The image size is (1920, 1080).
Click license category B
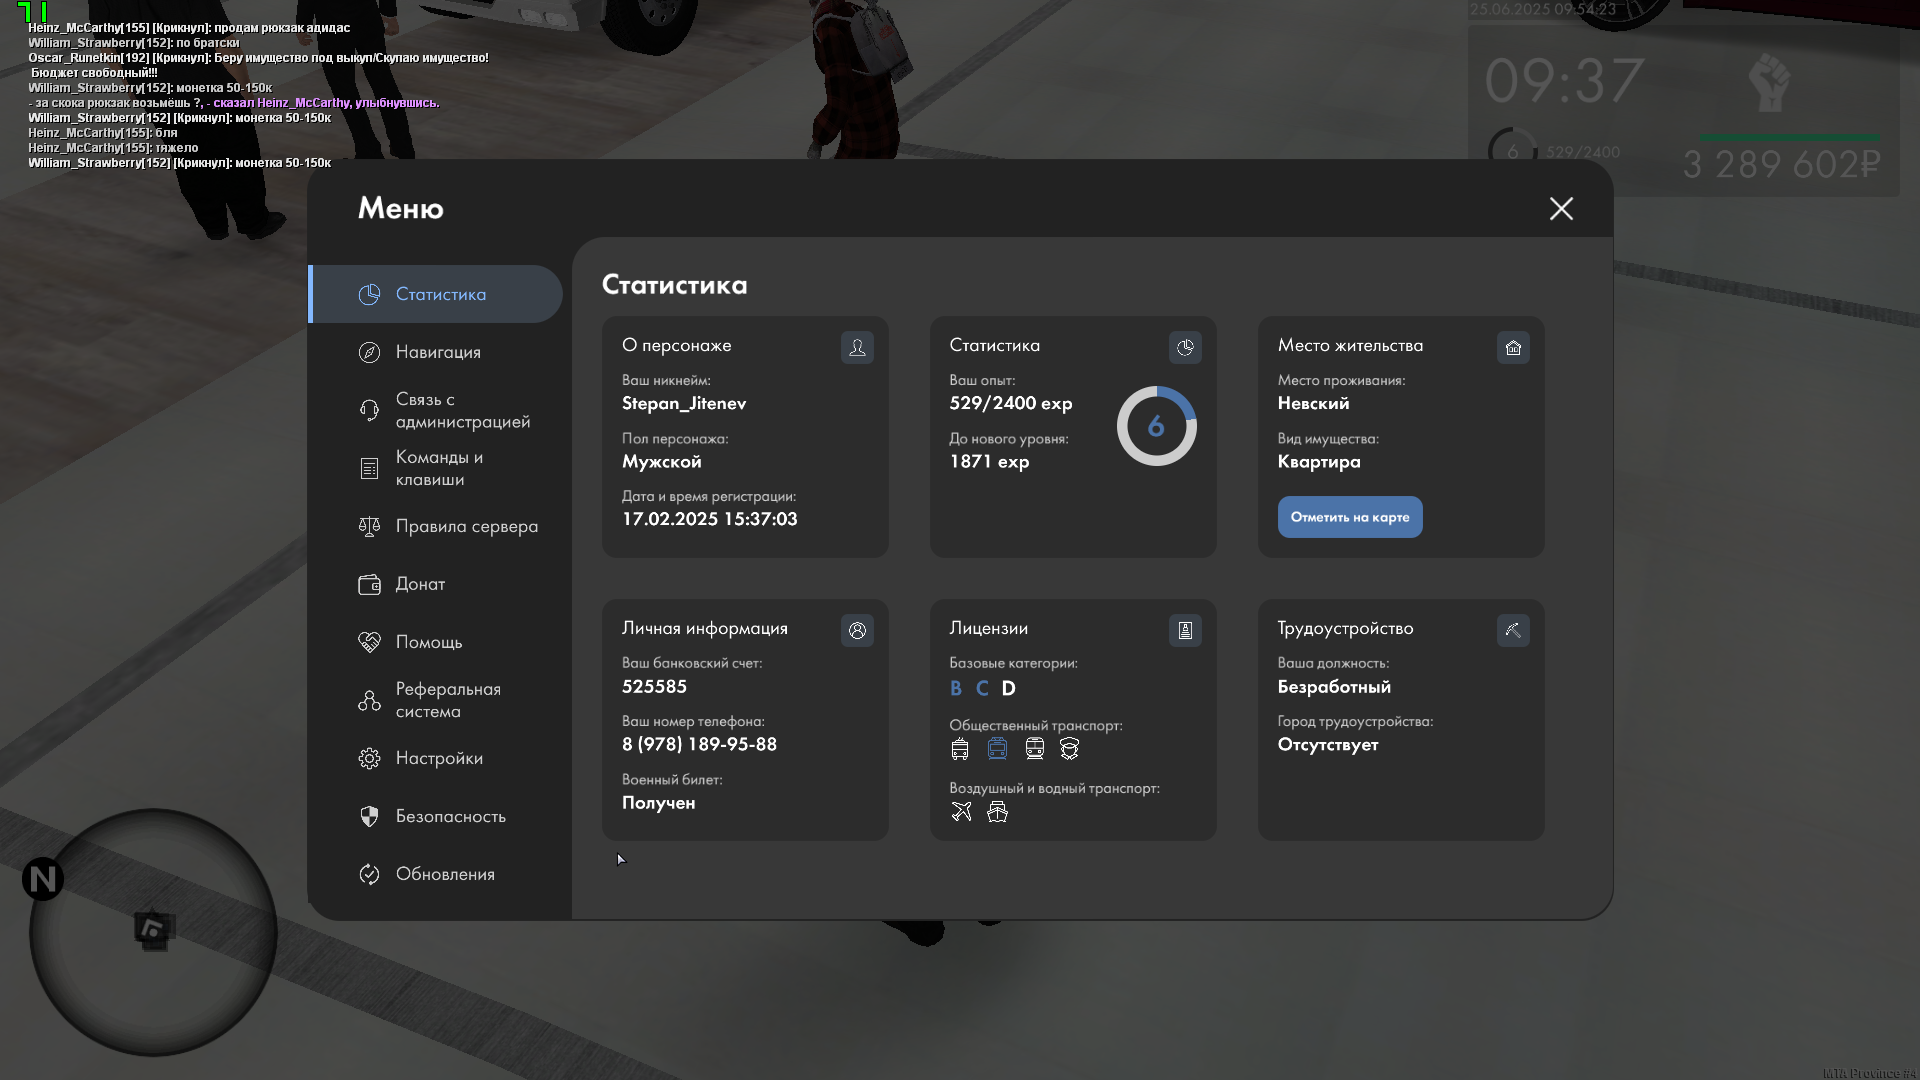pyautogui.click(x=956, y=688)
